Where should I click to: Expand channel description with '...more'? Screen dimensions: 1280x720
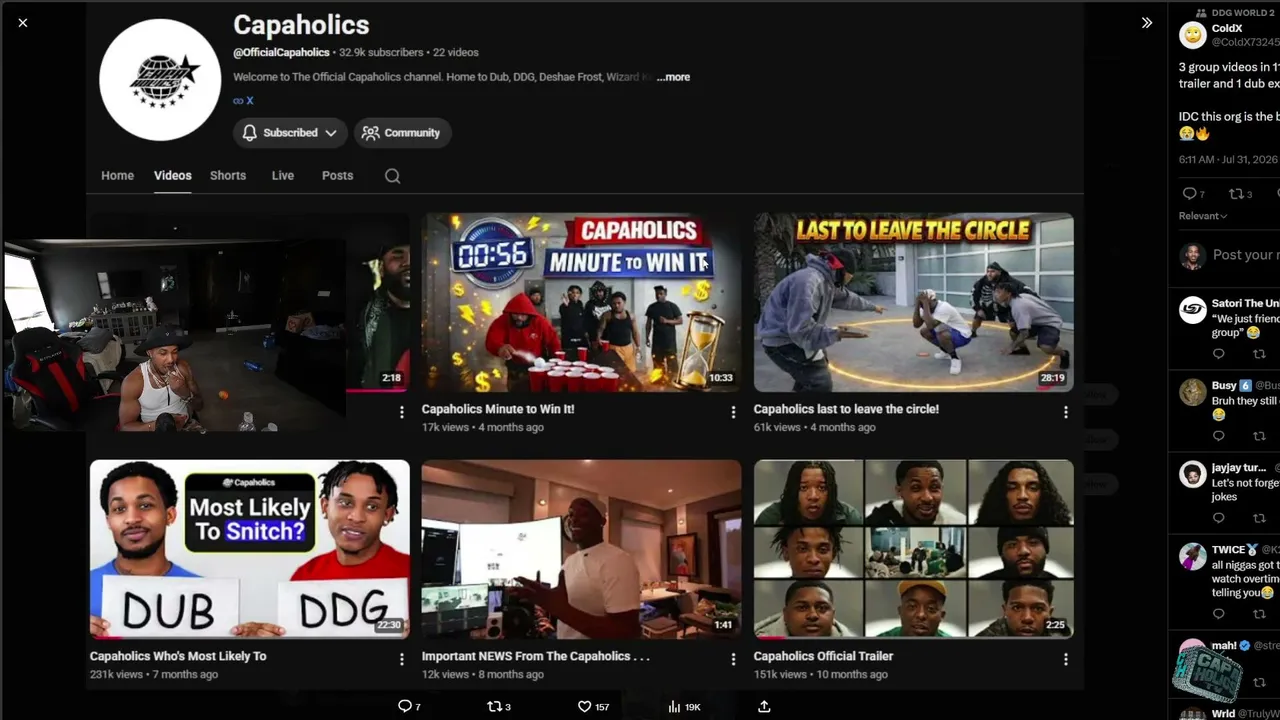[x=673, y=77]
